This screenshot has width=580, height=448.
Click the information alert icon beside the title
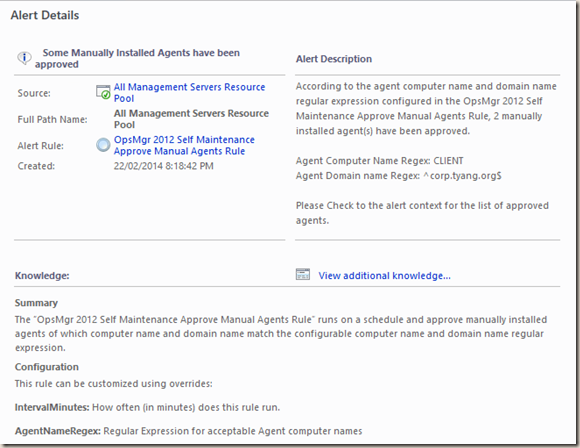pyautogui.click(x=24, y=58)
